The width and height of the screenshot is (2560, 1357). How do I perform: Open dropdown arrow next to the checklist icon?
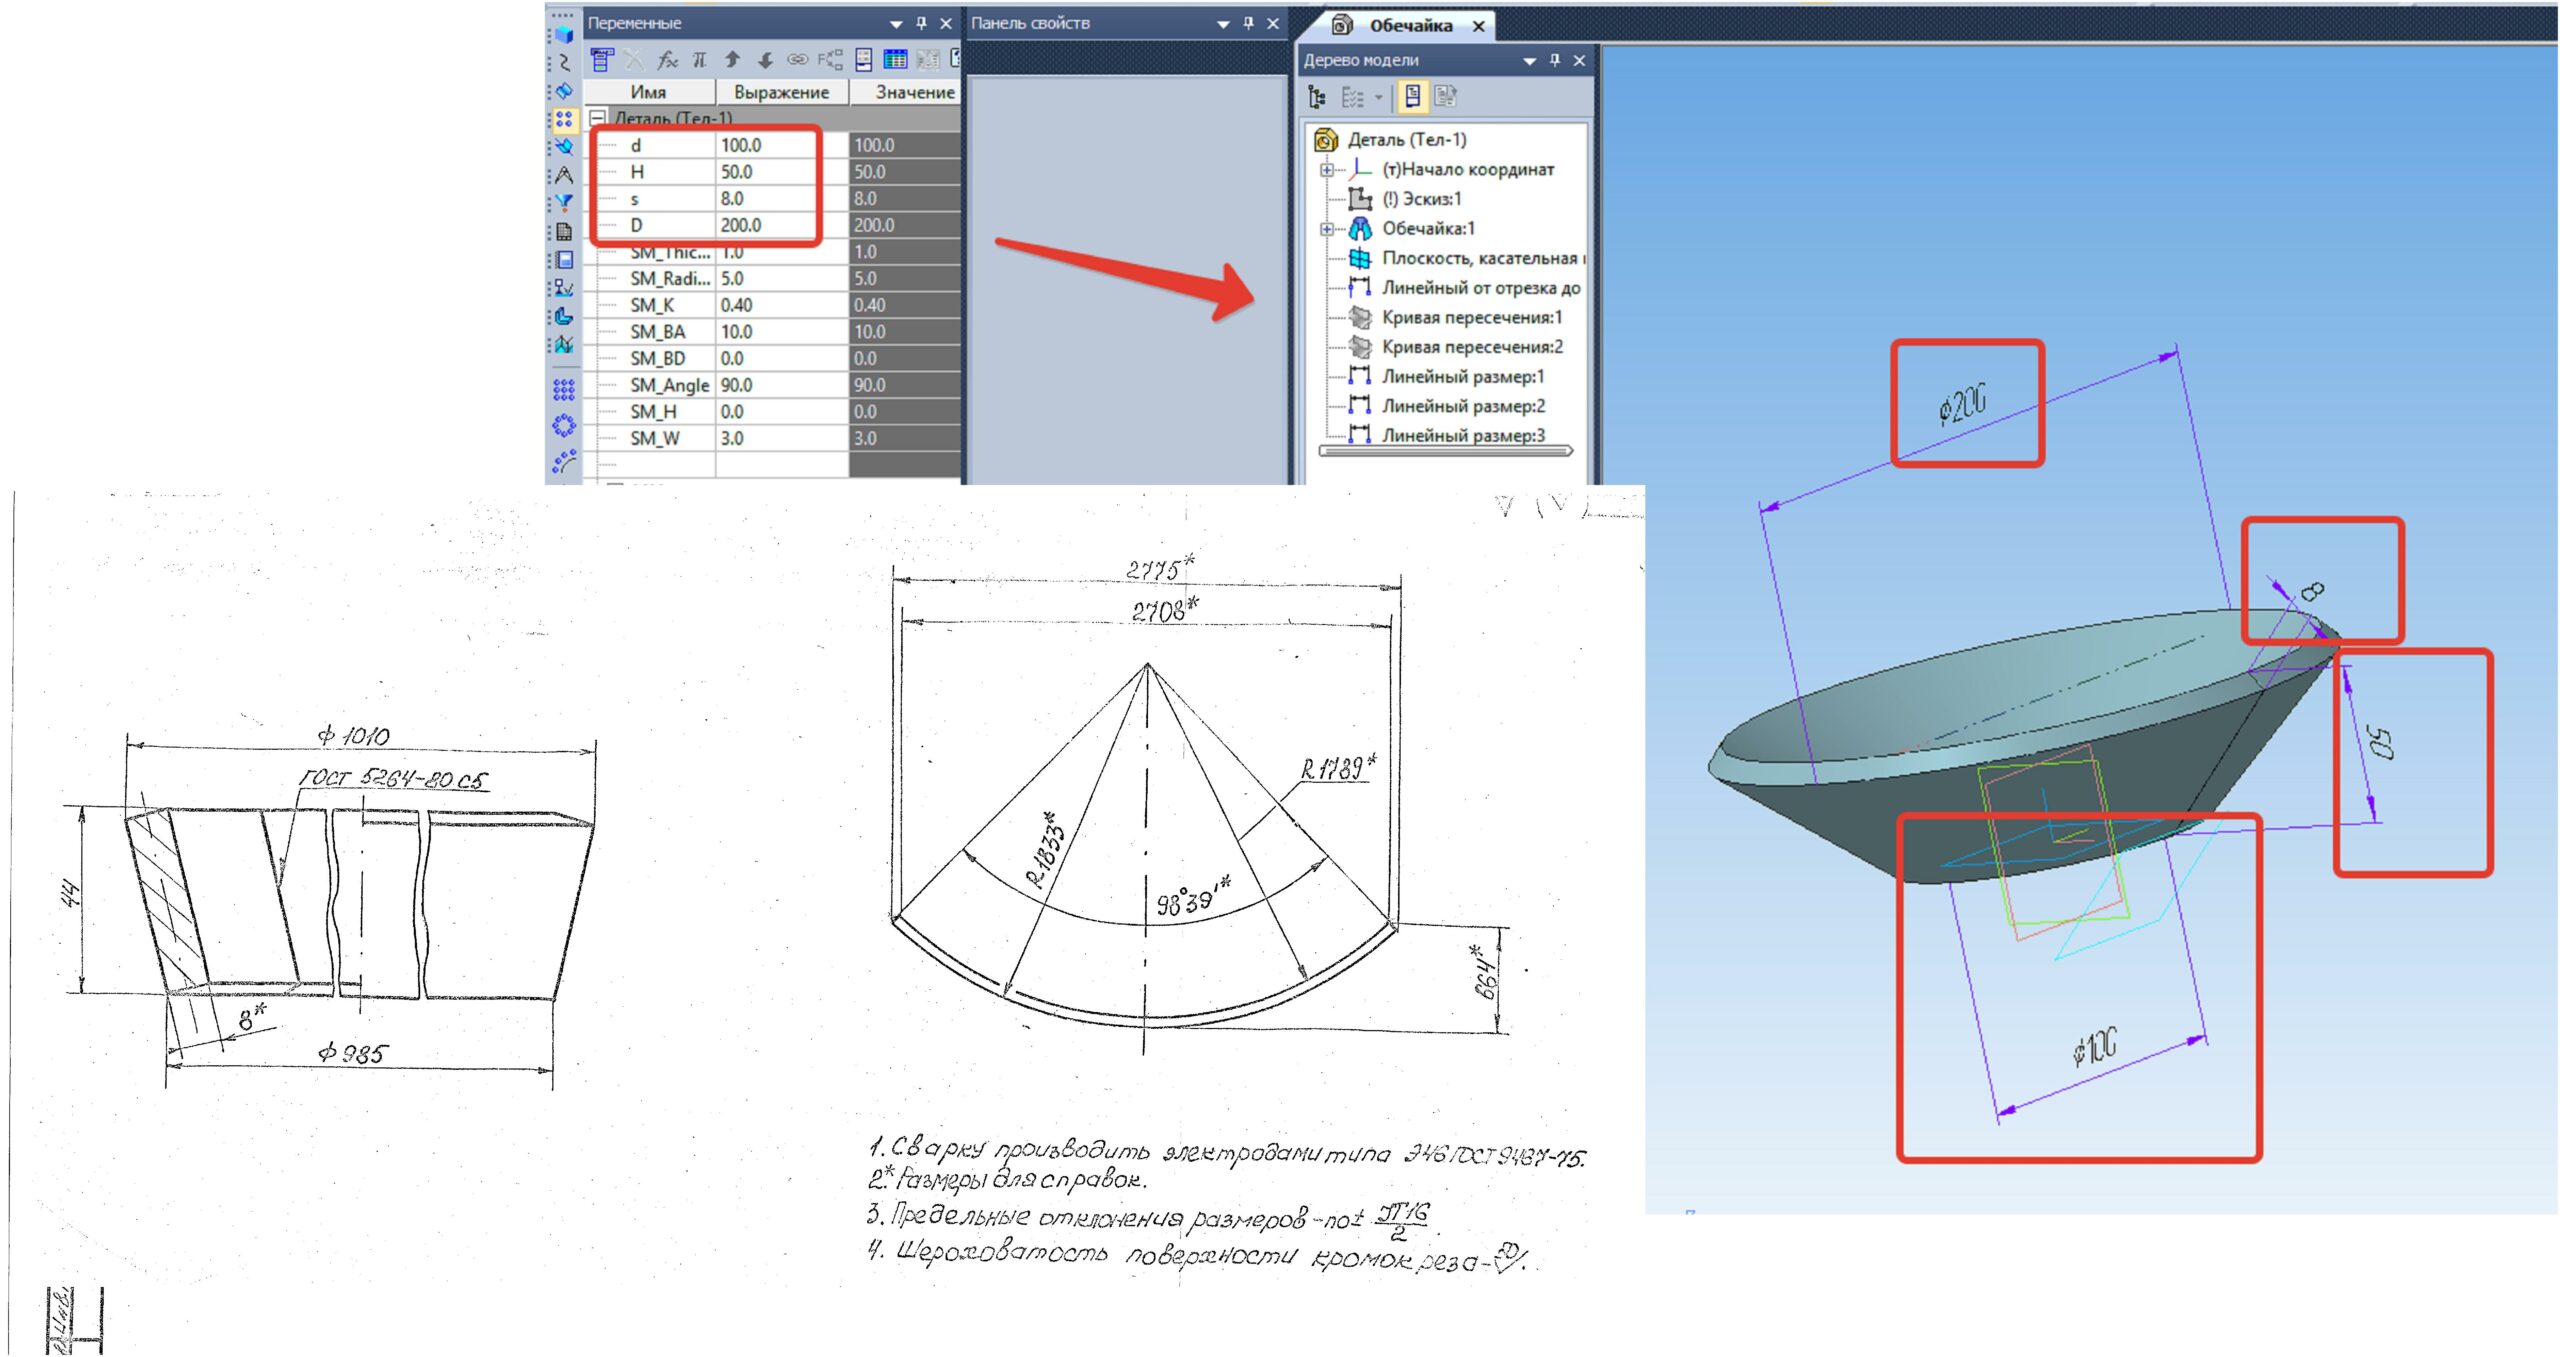(x=1378, y=98)
